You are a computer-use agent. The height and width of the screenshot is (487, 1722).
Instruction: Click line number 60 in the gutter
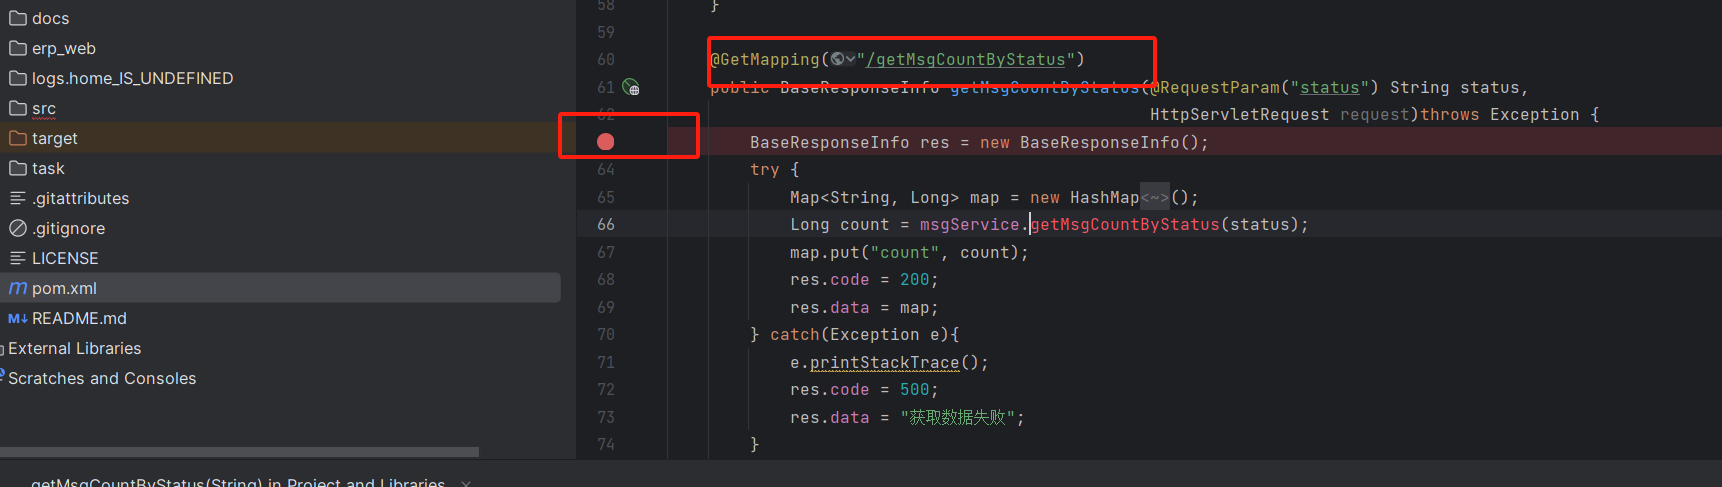click(606, 60)
